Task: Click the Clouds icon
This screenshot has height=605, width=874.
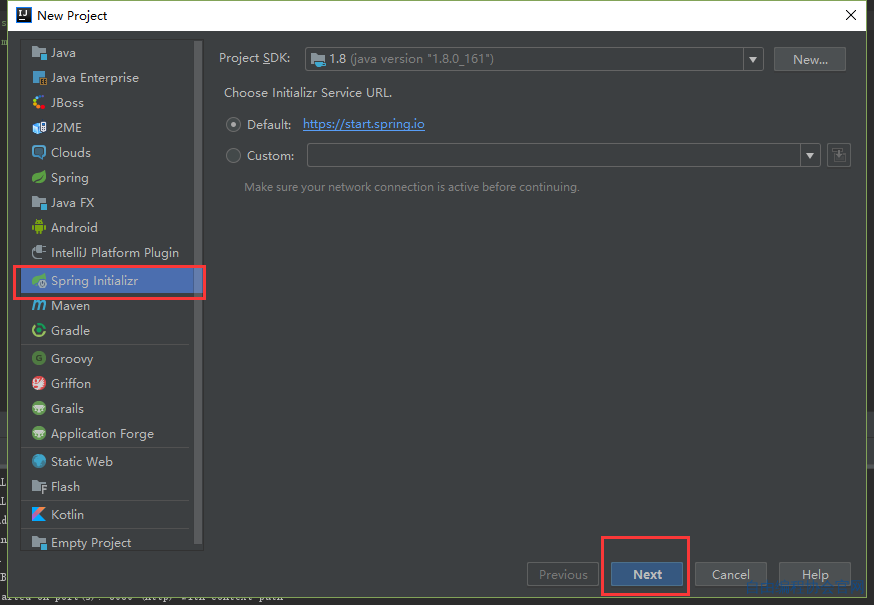Action: [x=39, y=153]
